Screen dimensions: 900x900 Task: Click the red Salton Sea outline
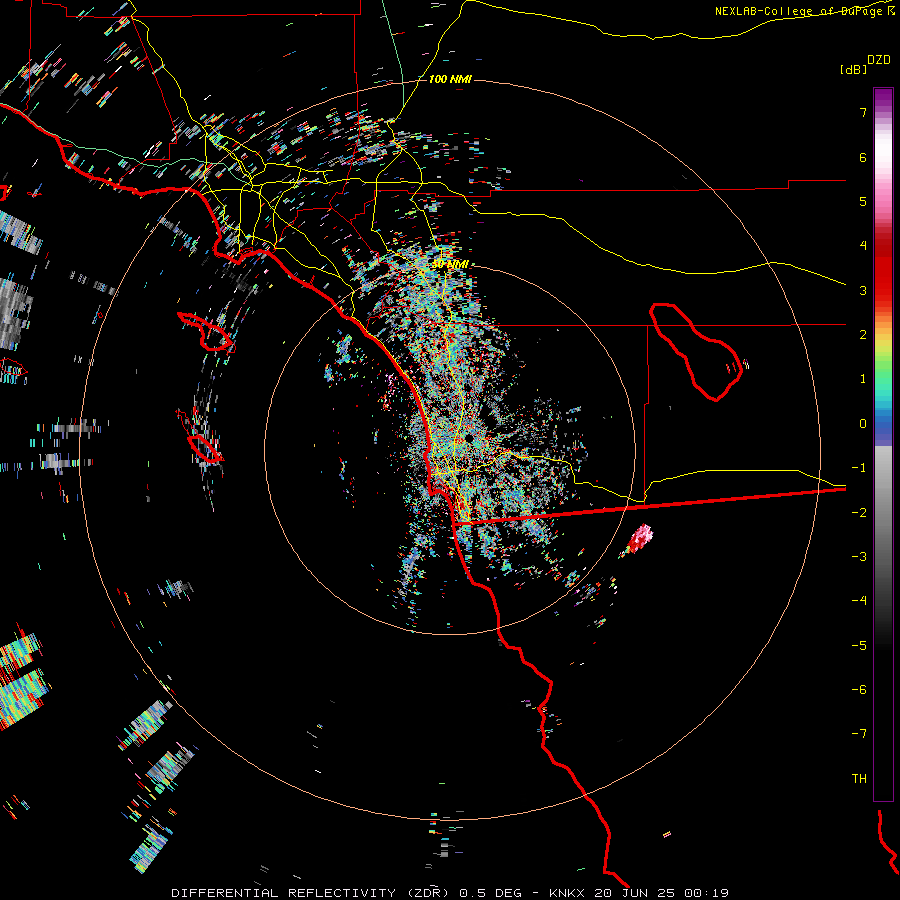696,351
